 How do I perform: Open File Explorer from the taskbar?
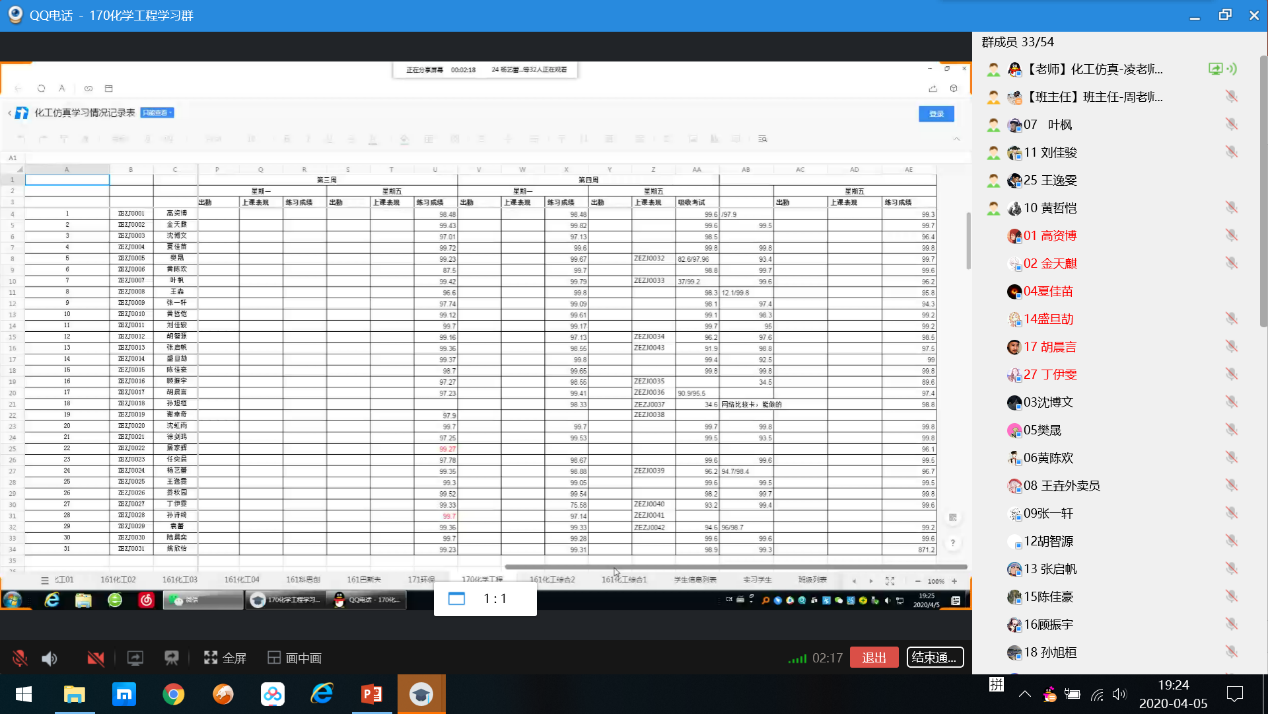tap(75, 693)
